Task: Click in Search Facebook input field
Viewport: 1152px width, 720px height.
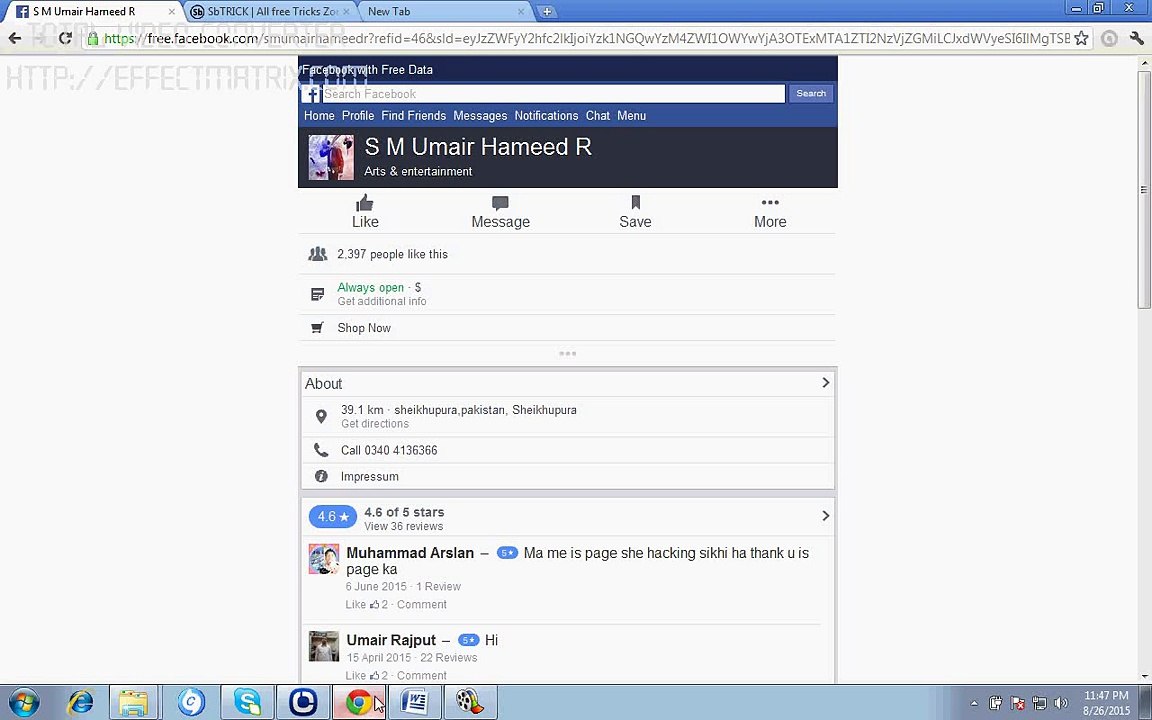Action: click(x=553, y=94)
